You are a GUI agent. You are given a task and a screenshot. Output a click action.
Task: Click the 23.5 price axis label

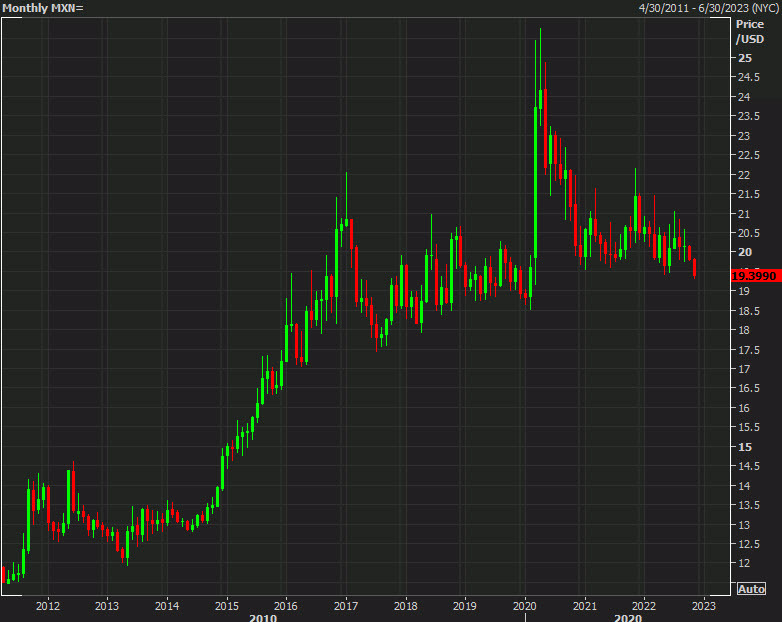pyautogui.click(x=749, y=116)
